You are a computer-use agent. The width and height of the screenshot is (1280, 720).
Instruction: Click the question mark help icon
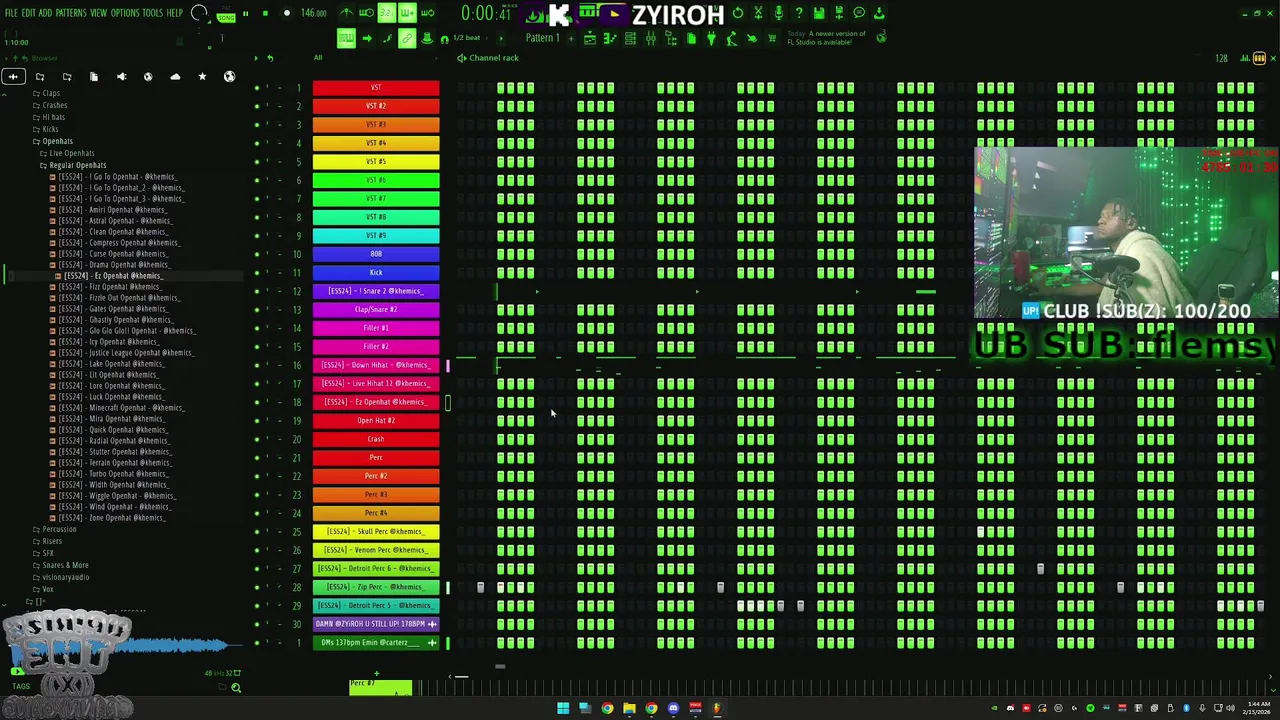tap(798, 13)
